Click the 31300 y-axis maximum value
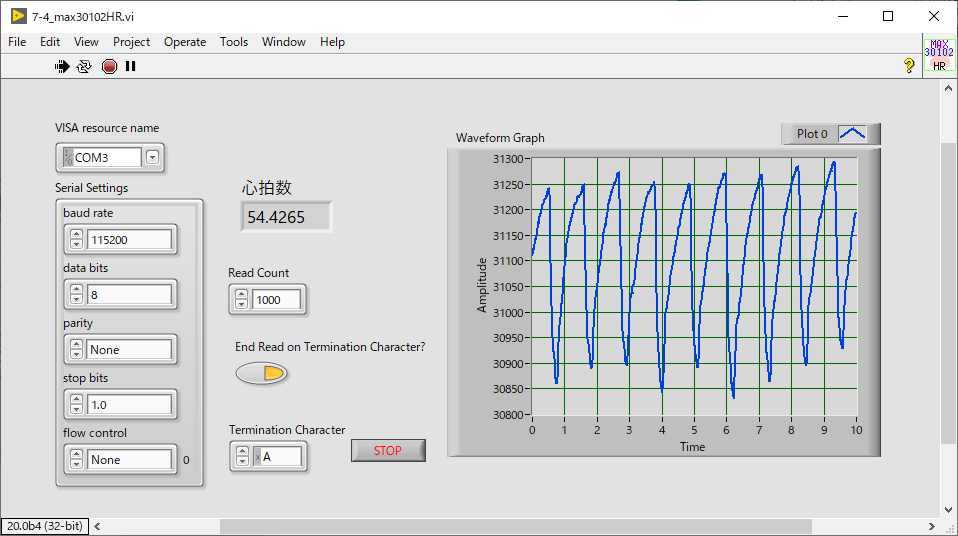 click(508, 159)
